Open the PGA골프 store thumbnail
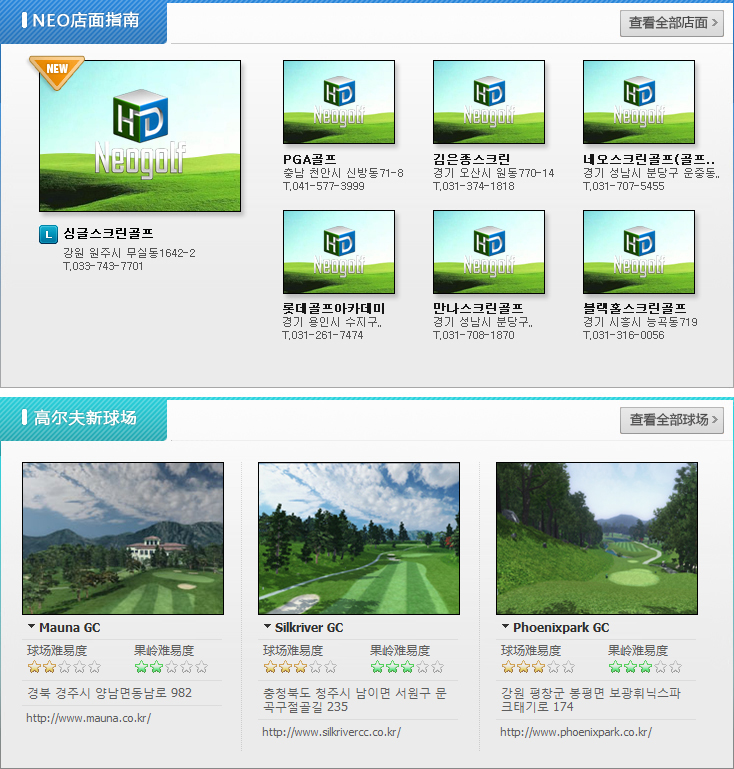The width and height of the screenshot is (734, 769). click(339, 102)
